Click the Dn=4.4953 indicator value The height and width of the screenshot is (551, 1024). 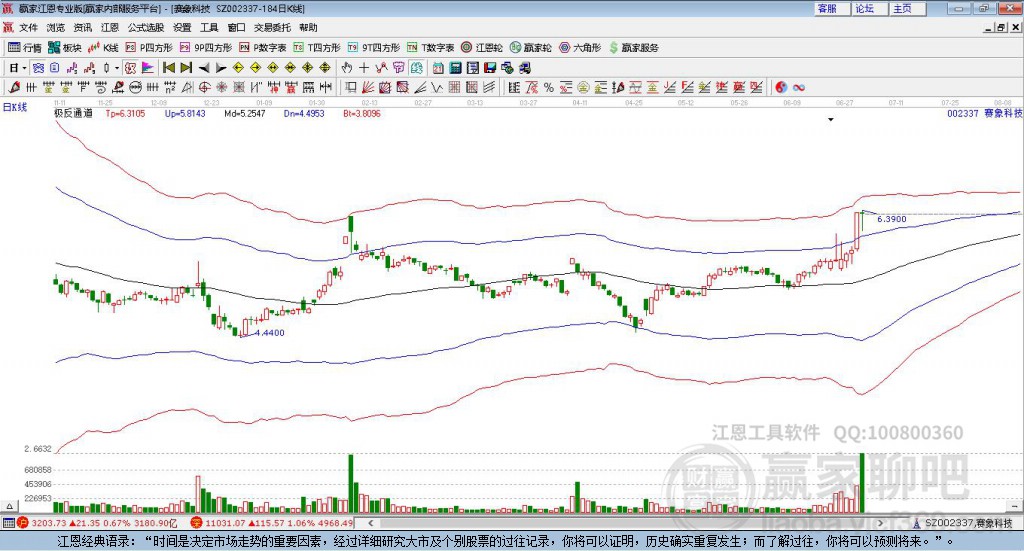point(304,114)
